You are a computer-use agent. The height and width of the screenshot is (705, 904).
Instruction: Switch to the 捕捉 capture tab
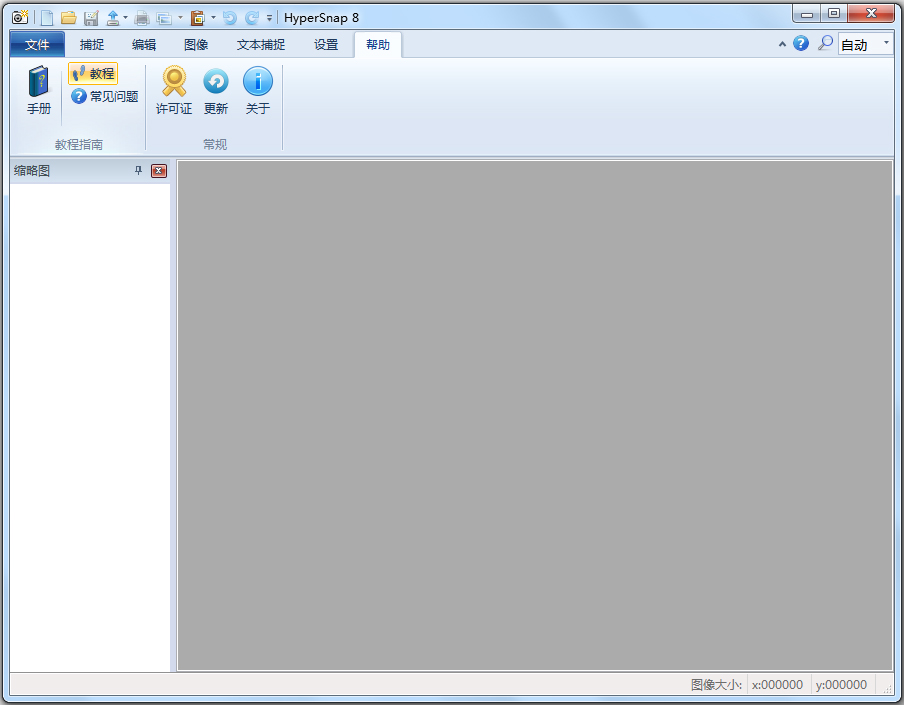point(92,44)
